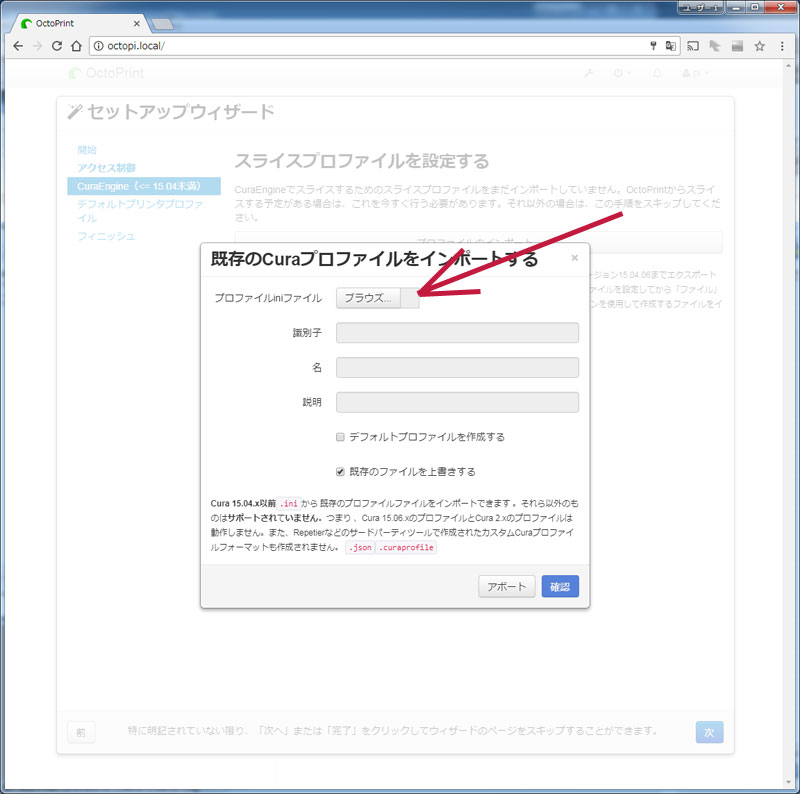Click the 名 name input field
The image size is (800, 794).
tap(457, 367)
